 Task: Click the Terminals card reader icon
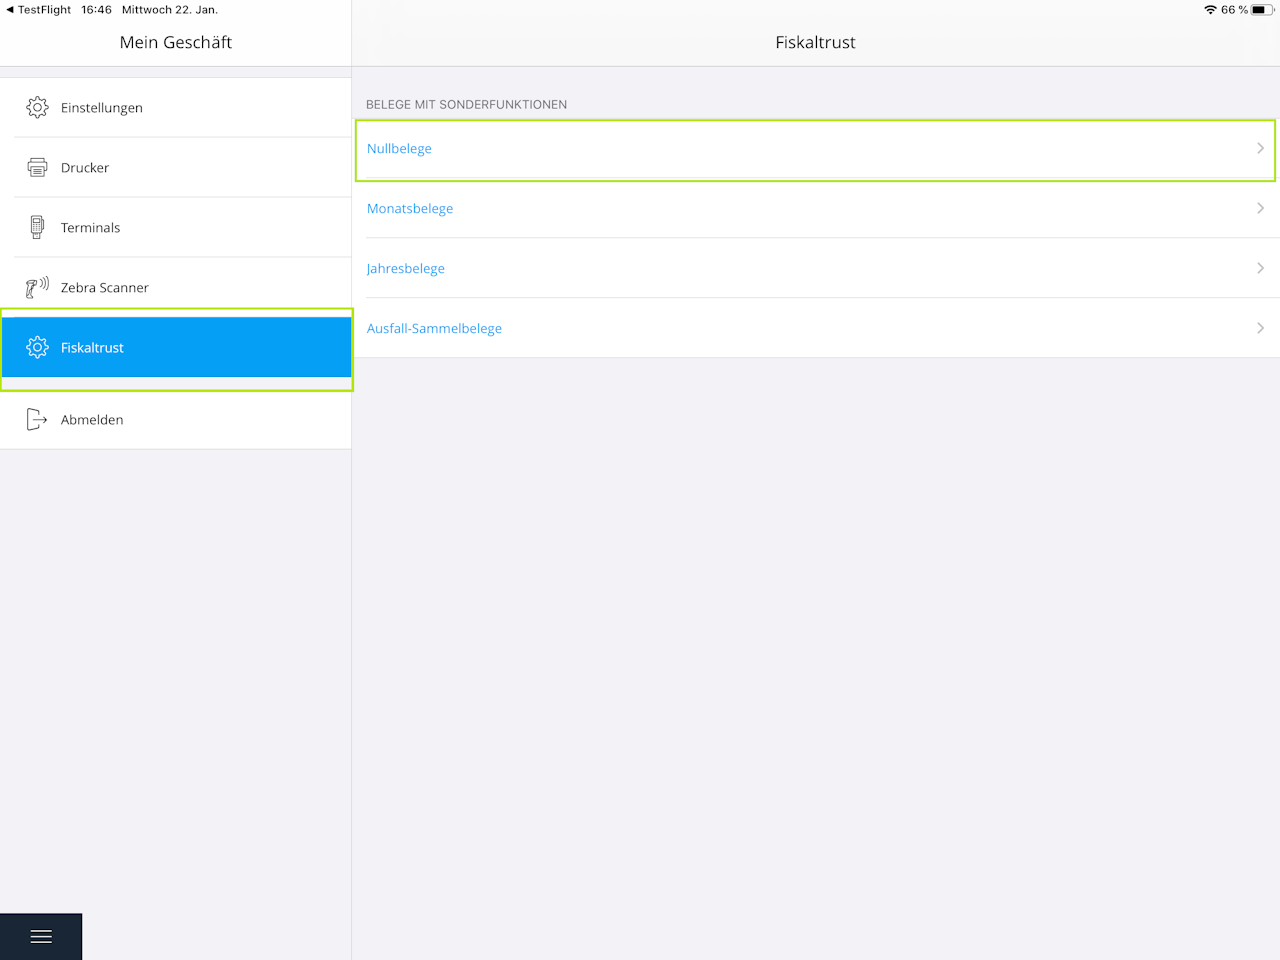click(x=37, y=227)
